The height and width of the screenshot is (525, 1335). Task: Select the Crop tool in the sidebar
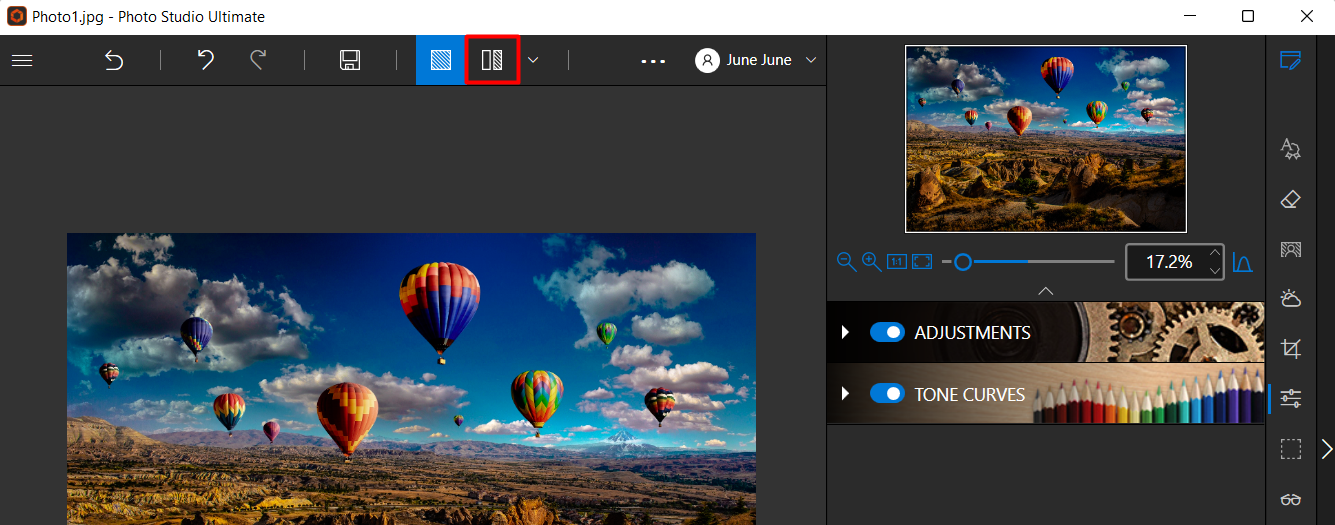pos(1291,349)
